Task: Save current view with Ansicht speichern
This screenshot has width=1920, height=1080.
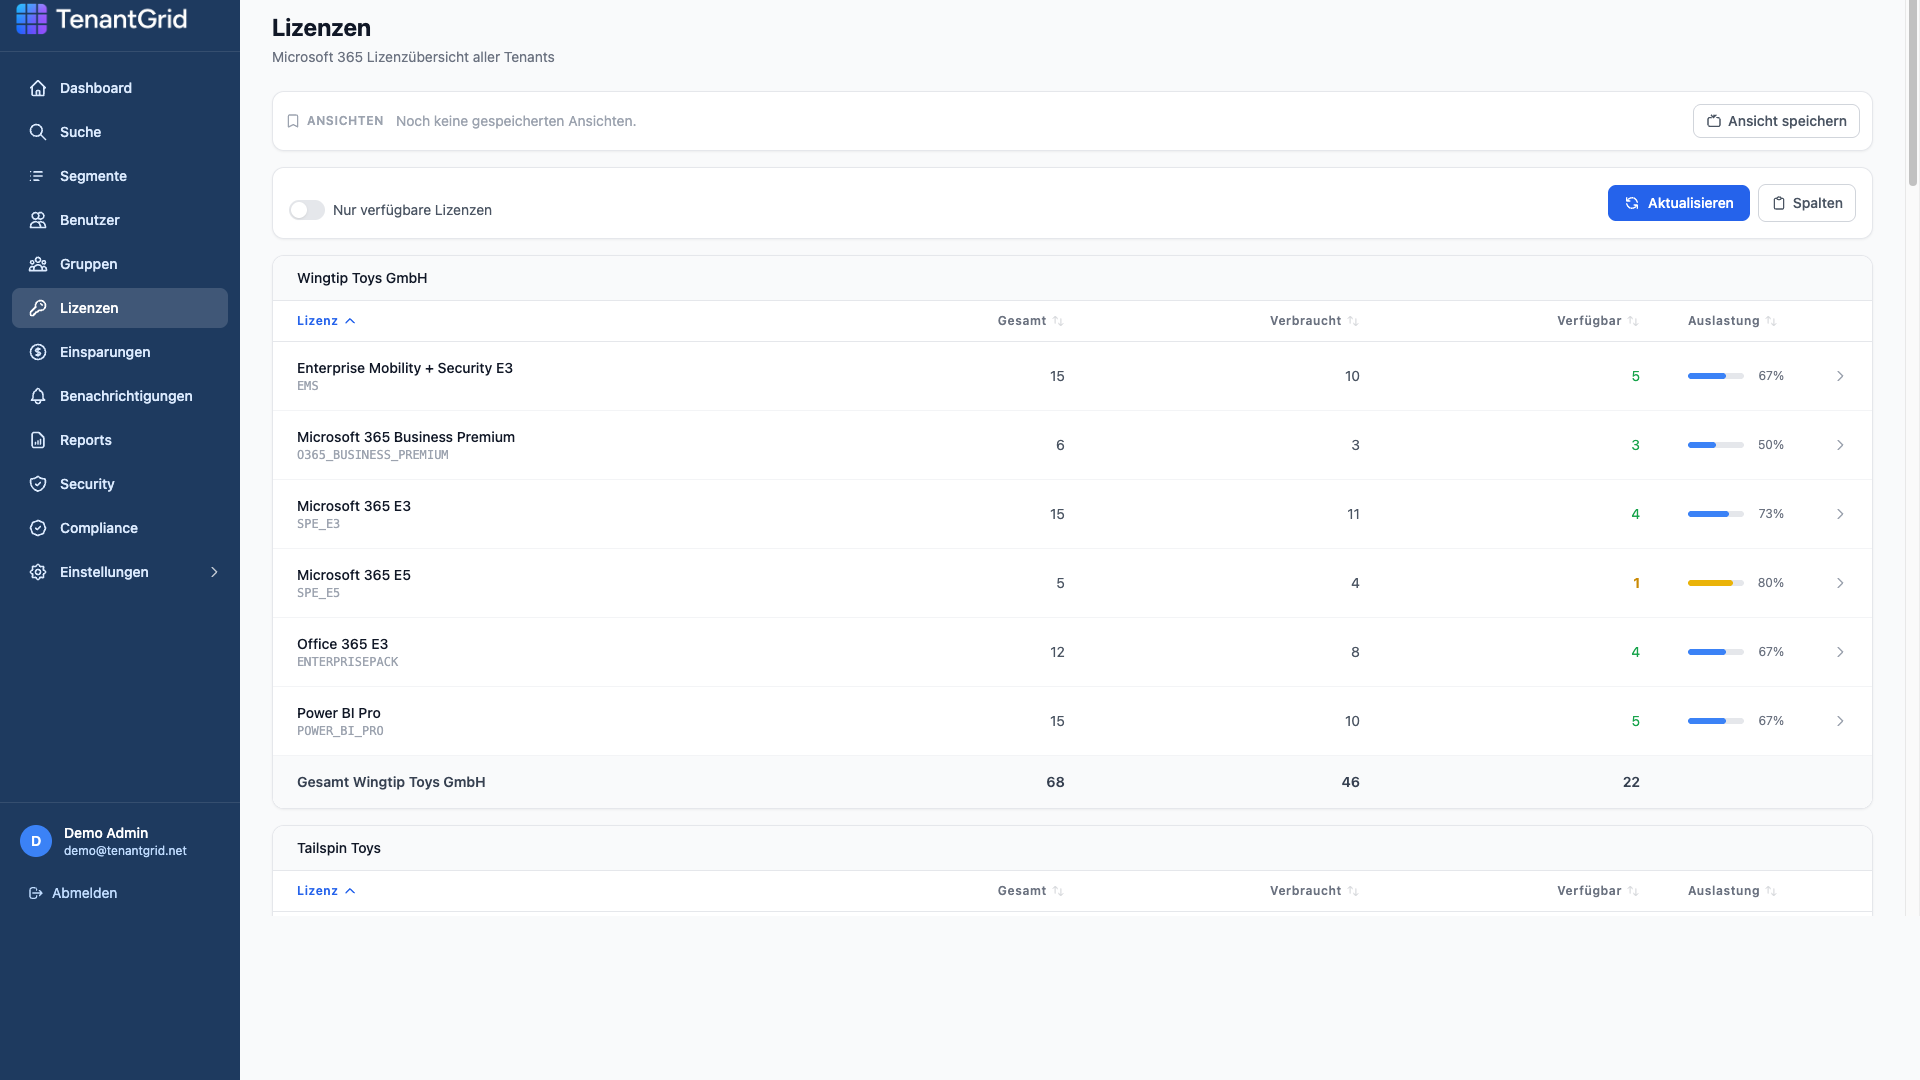Action: (x=1776, y=121)
